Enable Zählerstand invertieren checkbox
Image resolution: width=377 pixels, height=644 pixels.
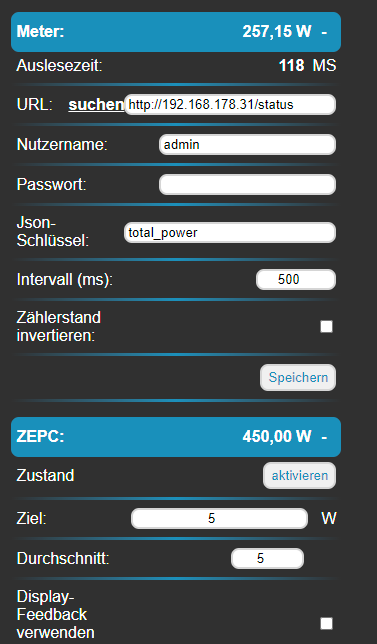click(x=326, y=327)
